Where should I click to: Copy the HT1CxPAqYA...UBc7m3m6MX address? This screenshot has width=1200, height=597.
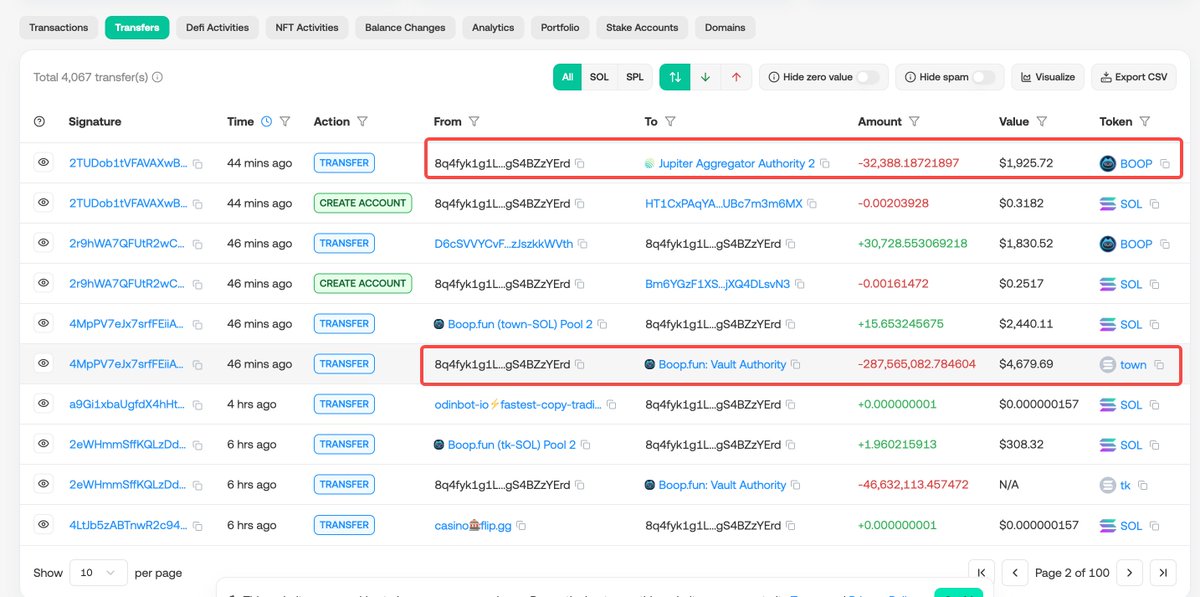(x=812, y=203)
